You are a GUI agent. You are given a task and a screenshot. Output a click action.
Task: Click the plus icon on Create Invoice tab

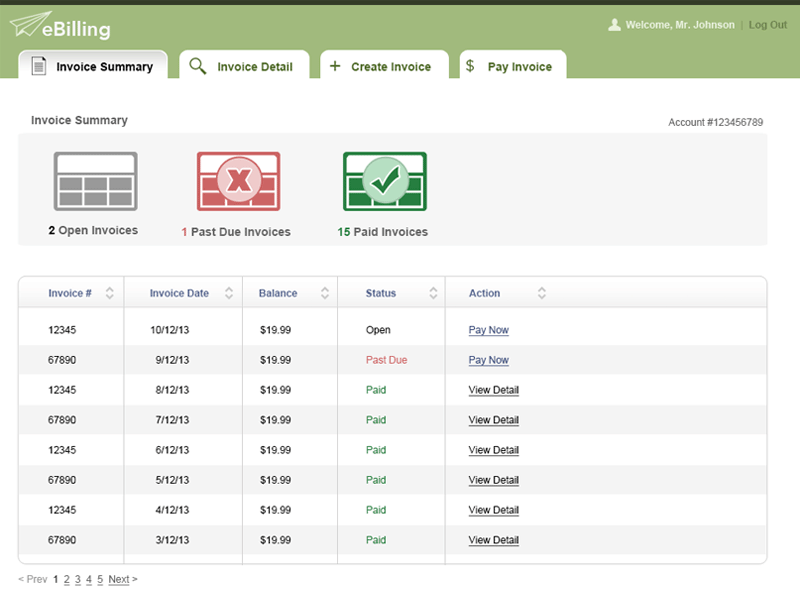pyautogui.click(x=334, y=64)
